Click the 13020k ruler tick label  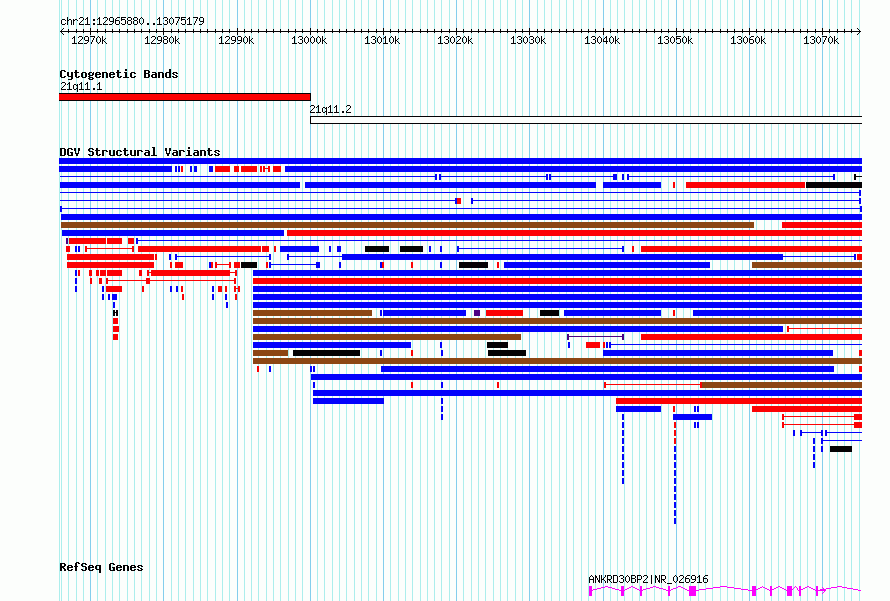(455, 40)
